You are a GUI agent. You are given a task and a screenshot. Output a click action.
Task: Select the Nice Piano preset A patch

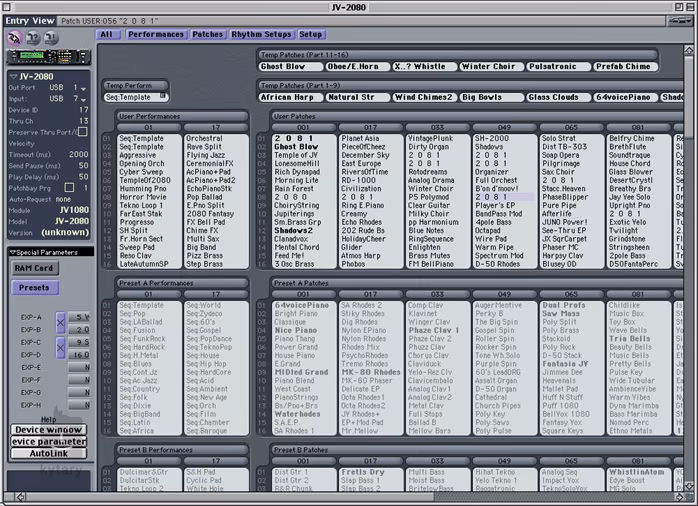[296, 330]
